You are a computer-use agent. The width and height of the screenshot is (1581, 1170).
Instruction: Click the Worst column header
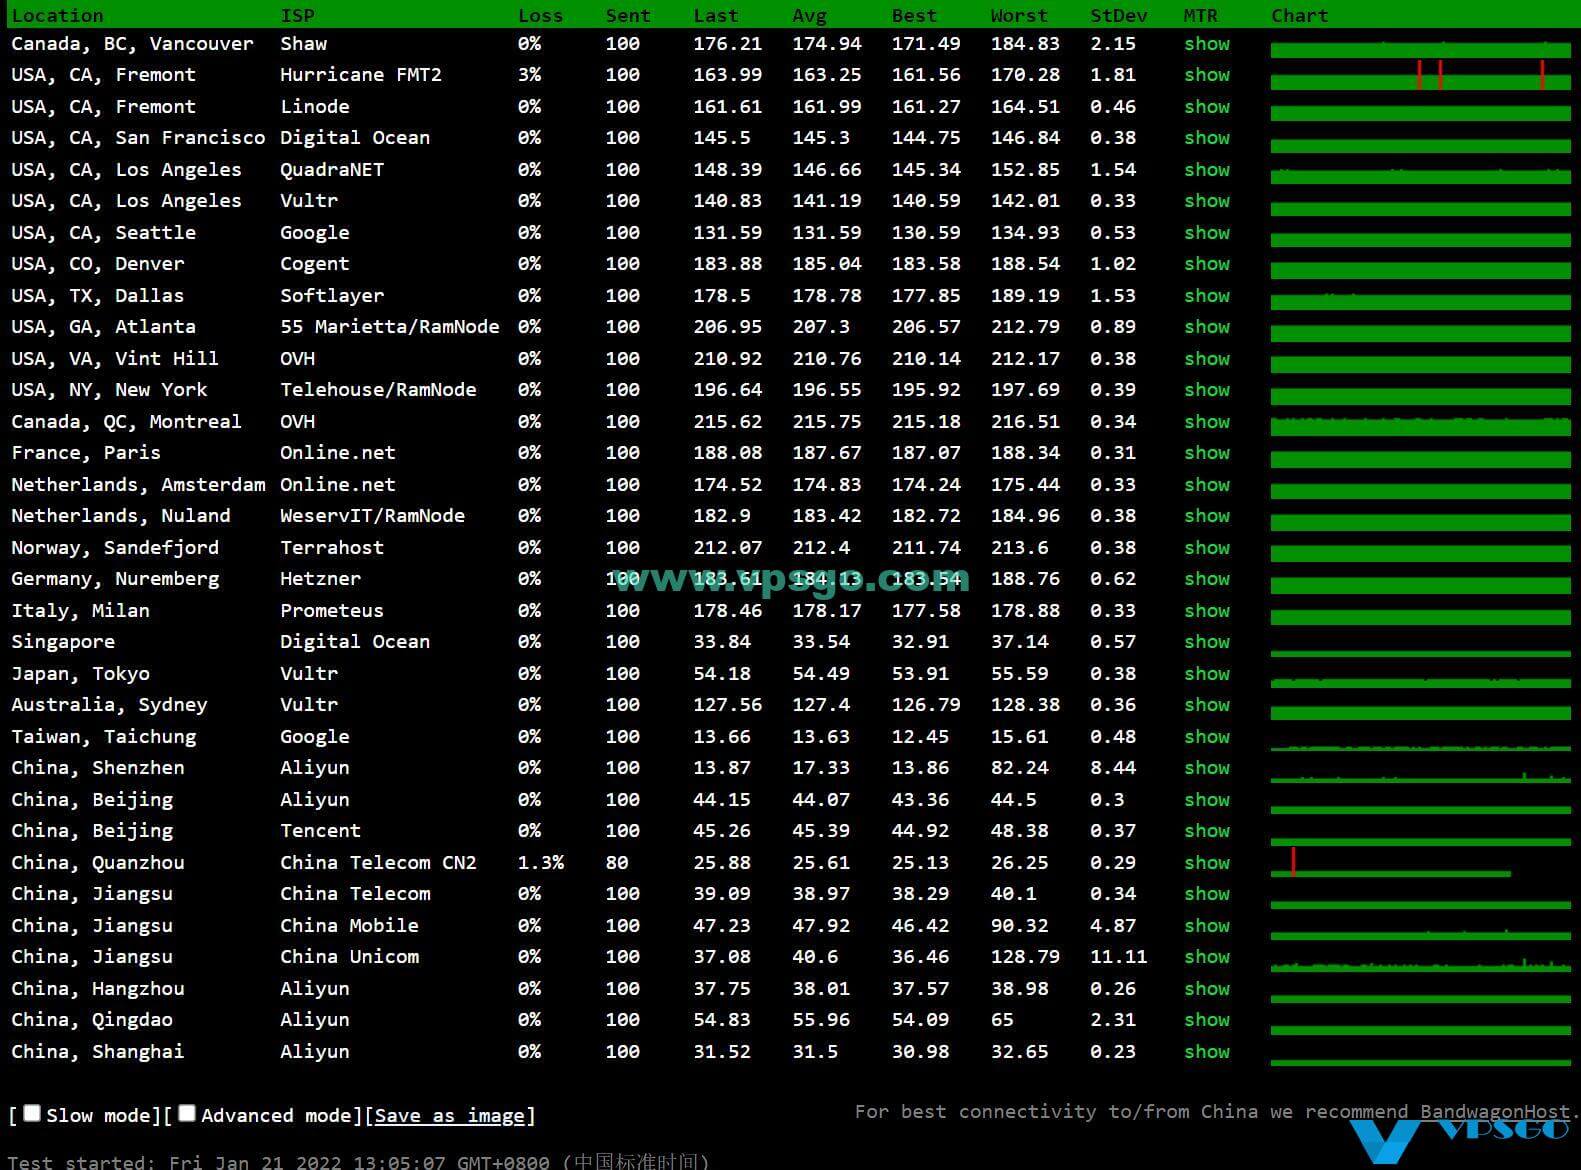(1019, 16)
